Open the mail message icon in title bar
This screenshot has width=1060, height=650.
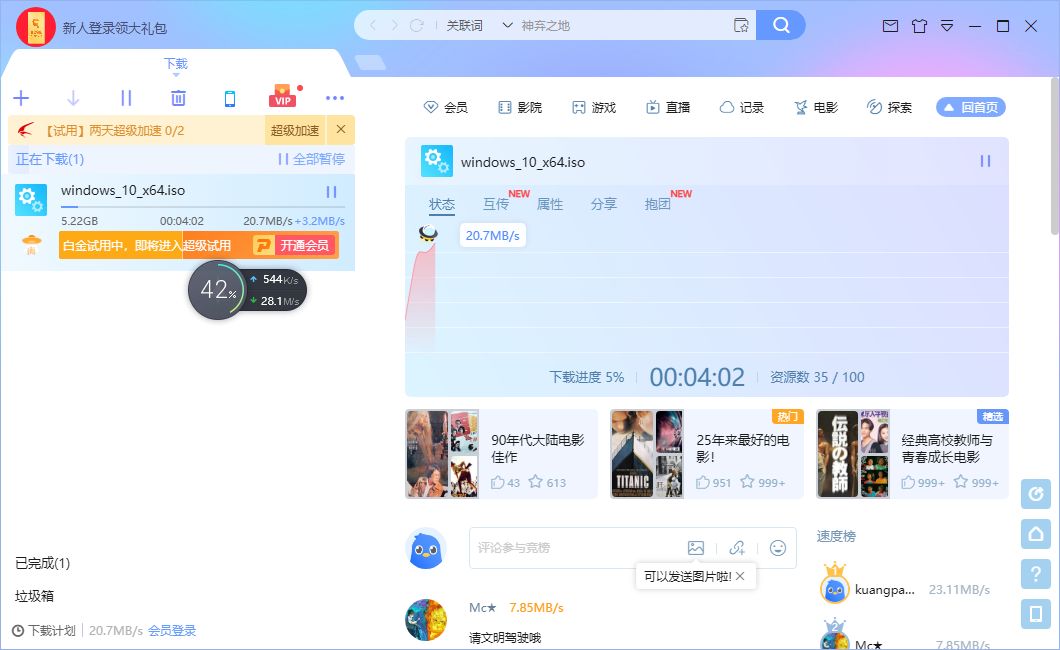(890, 26)
